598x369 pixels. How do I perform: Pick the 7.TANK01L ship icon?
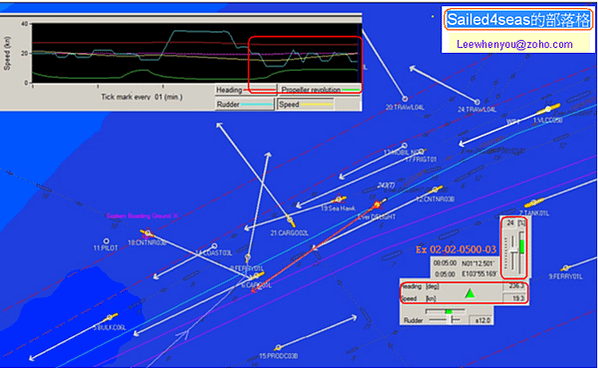click(534, 202)
